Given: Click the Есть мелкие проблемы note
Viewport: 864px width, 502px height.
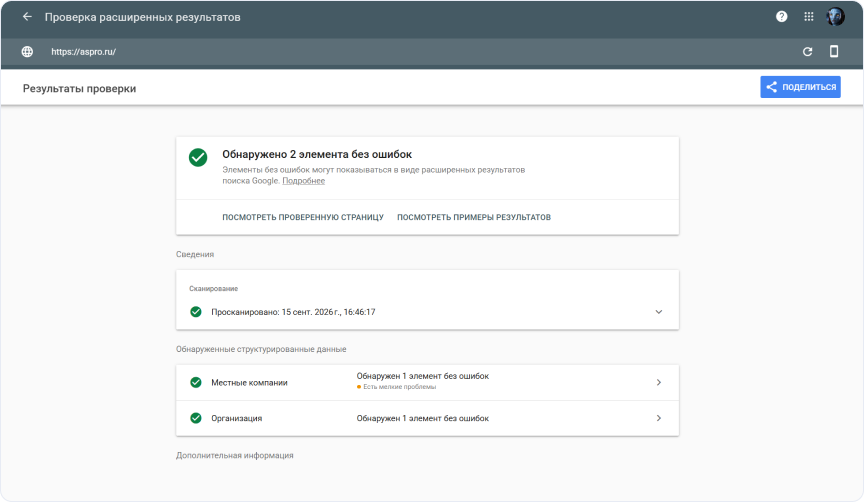Looking at the screenshot, I should (x=399, y=387).
